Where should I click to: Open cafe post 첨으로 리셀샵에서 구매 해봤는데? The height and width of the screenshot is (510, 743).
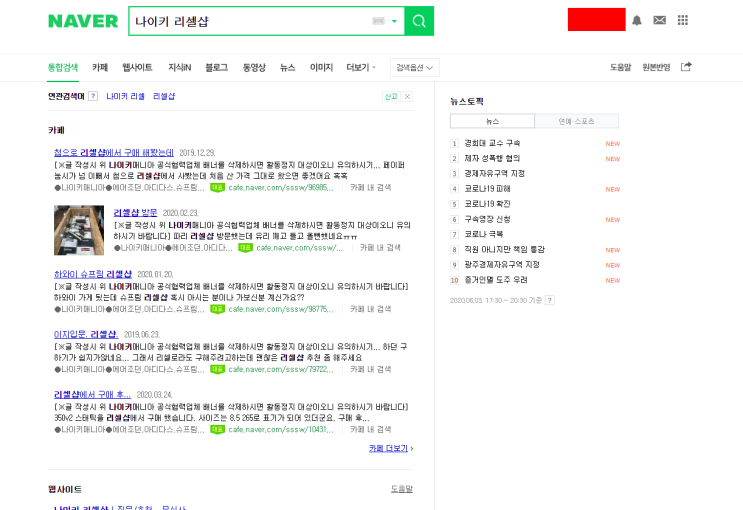(x=114, y=152)
